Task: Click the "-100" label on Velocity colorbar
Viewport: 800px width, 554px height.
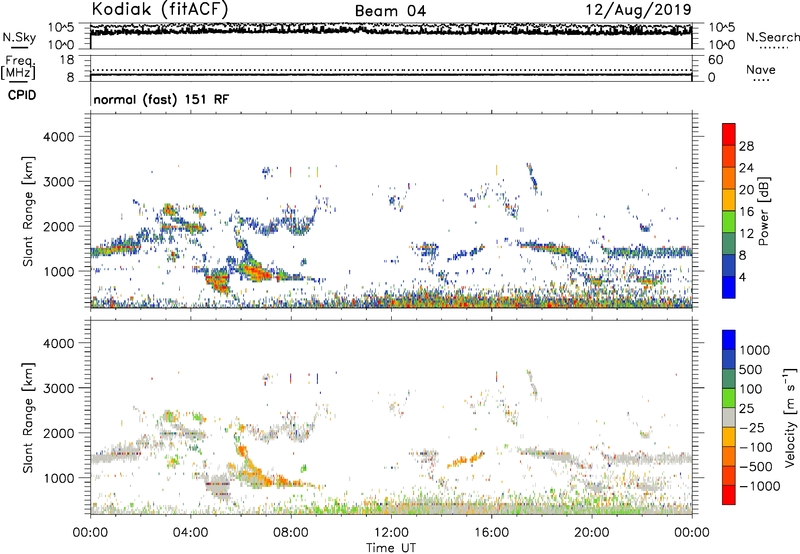Action: coord(756,447)
